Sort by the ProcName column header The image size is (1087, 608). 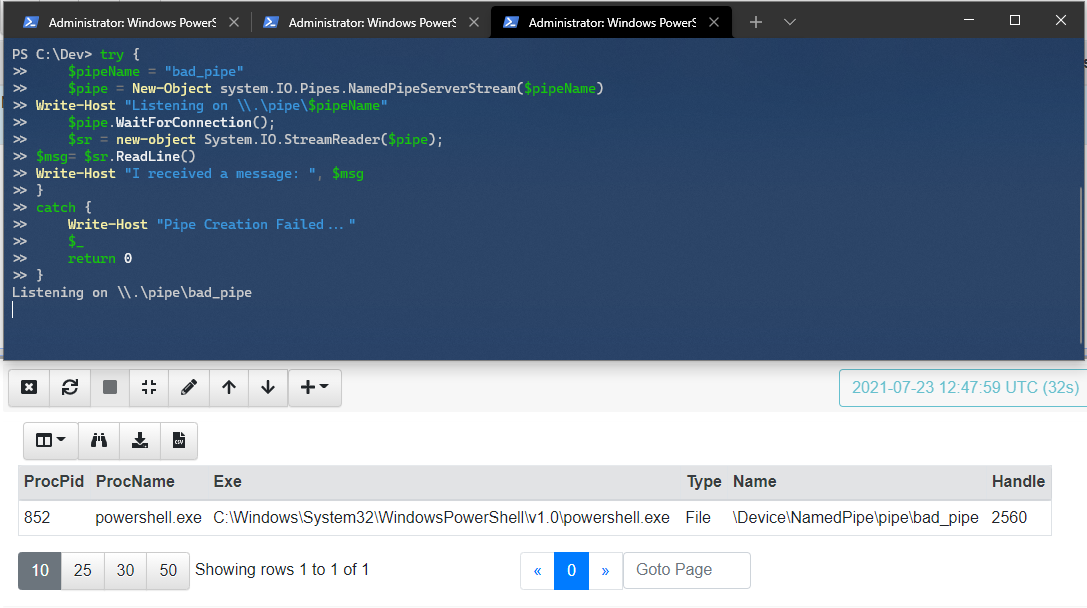coord(135,481)
